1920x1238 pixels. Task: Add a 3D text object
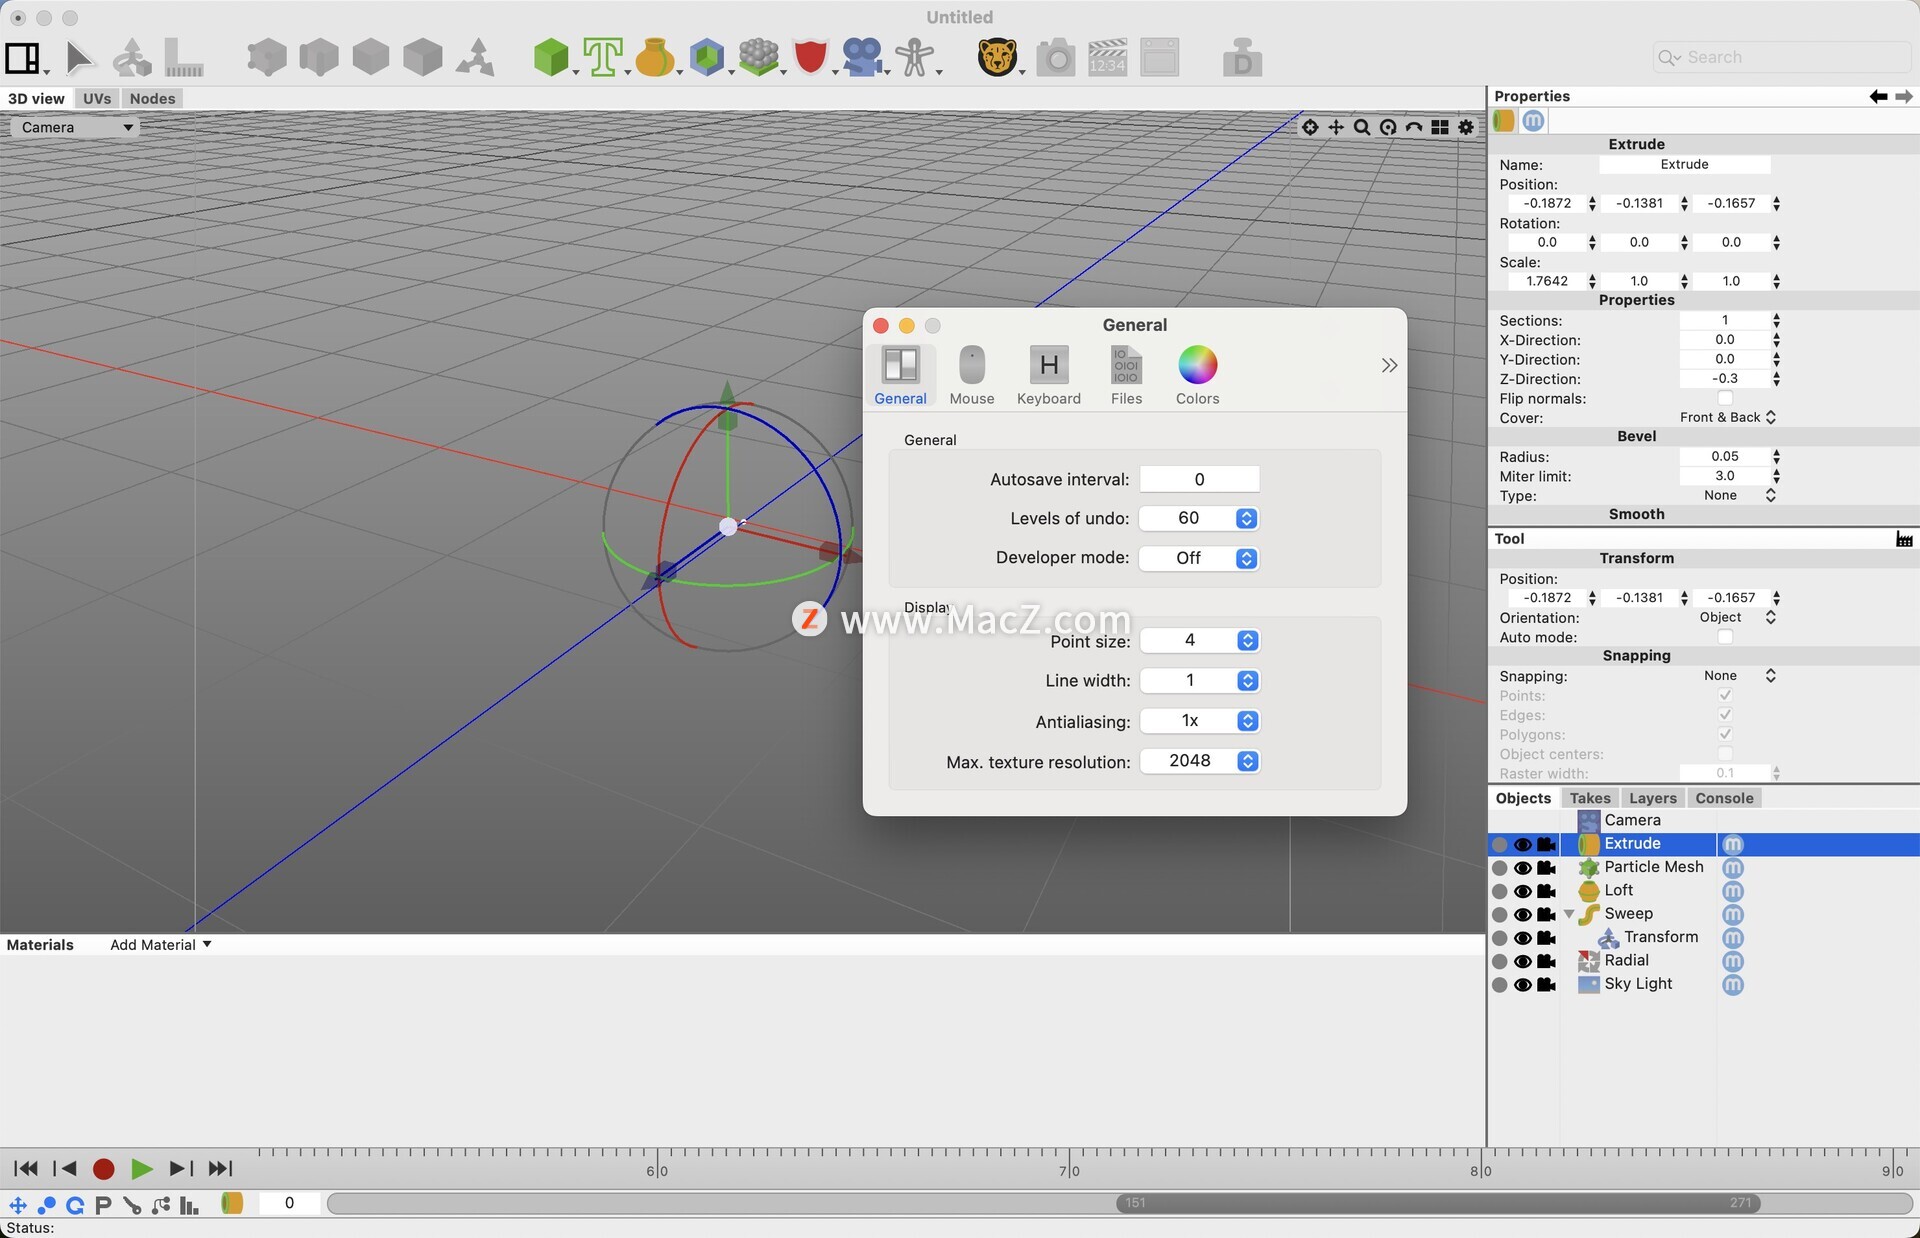coord(603,58)
